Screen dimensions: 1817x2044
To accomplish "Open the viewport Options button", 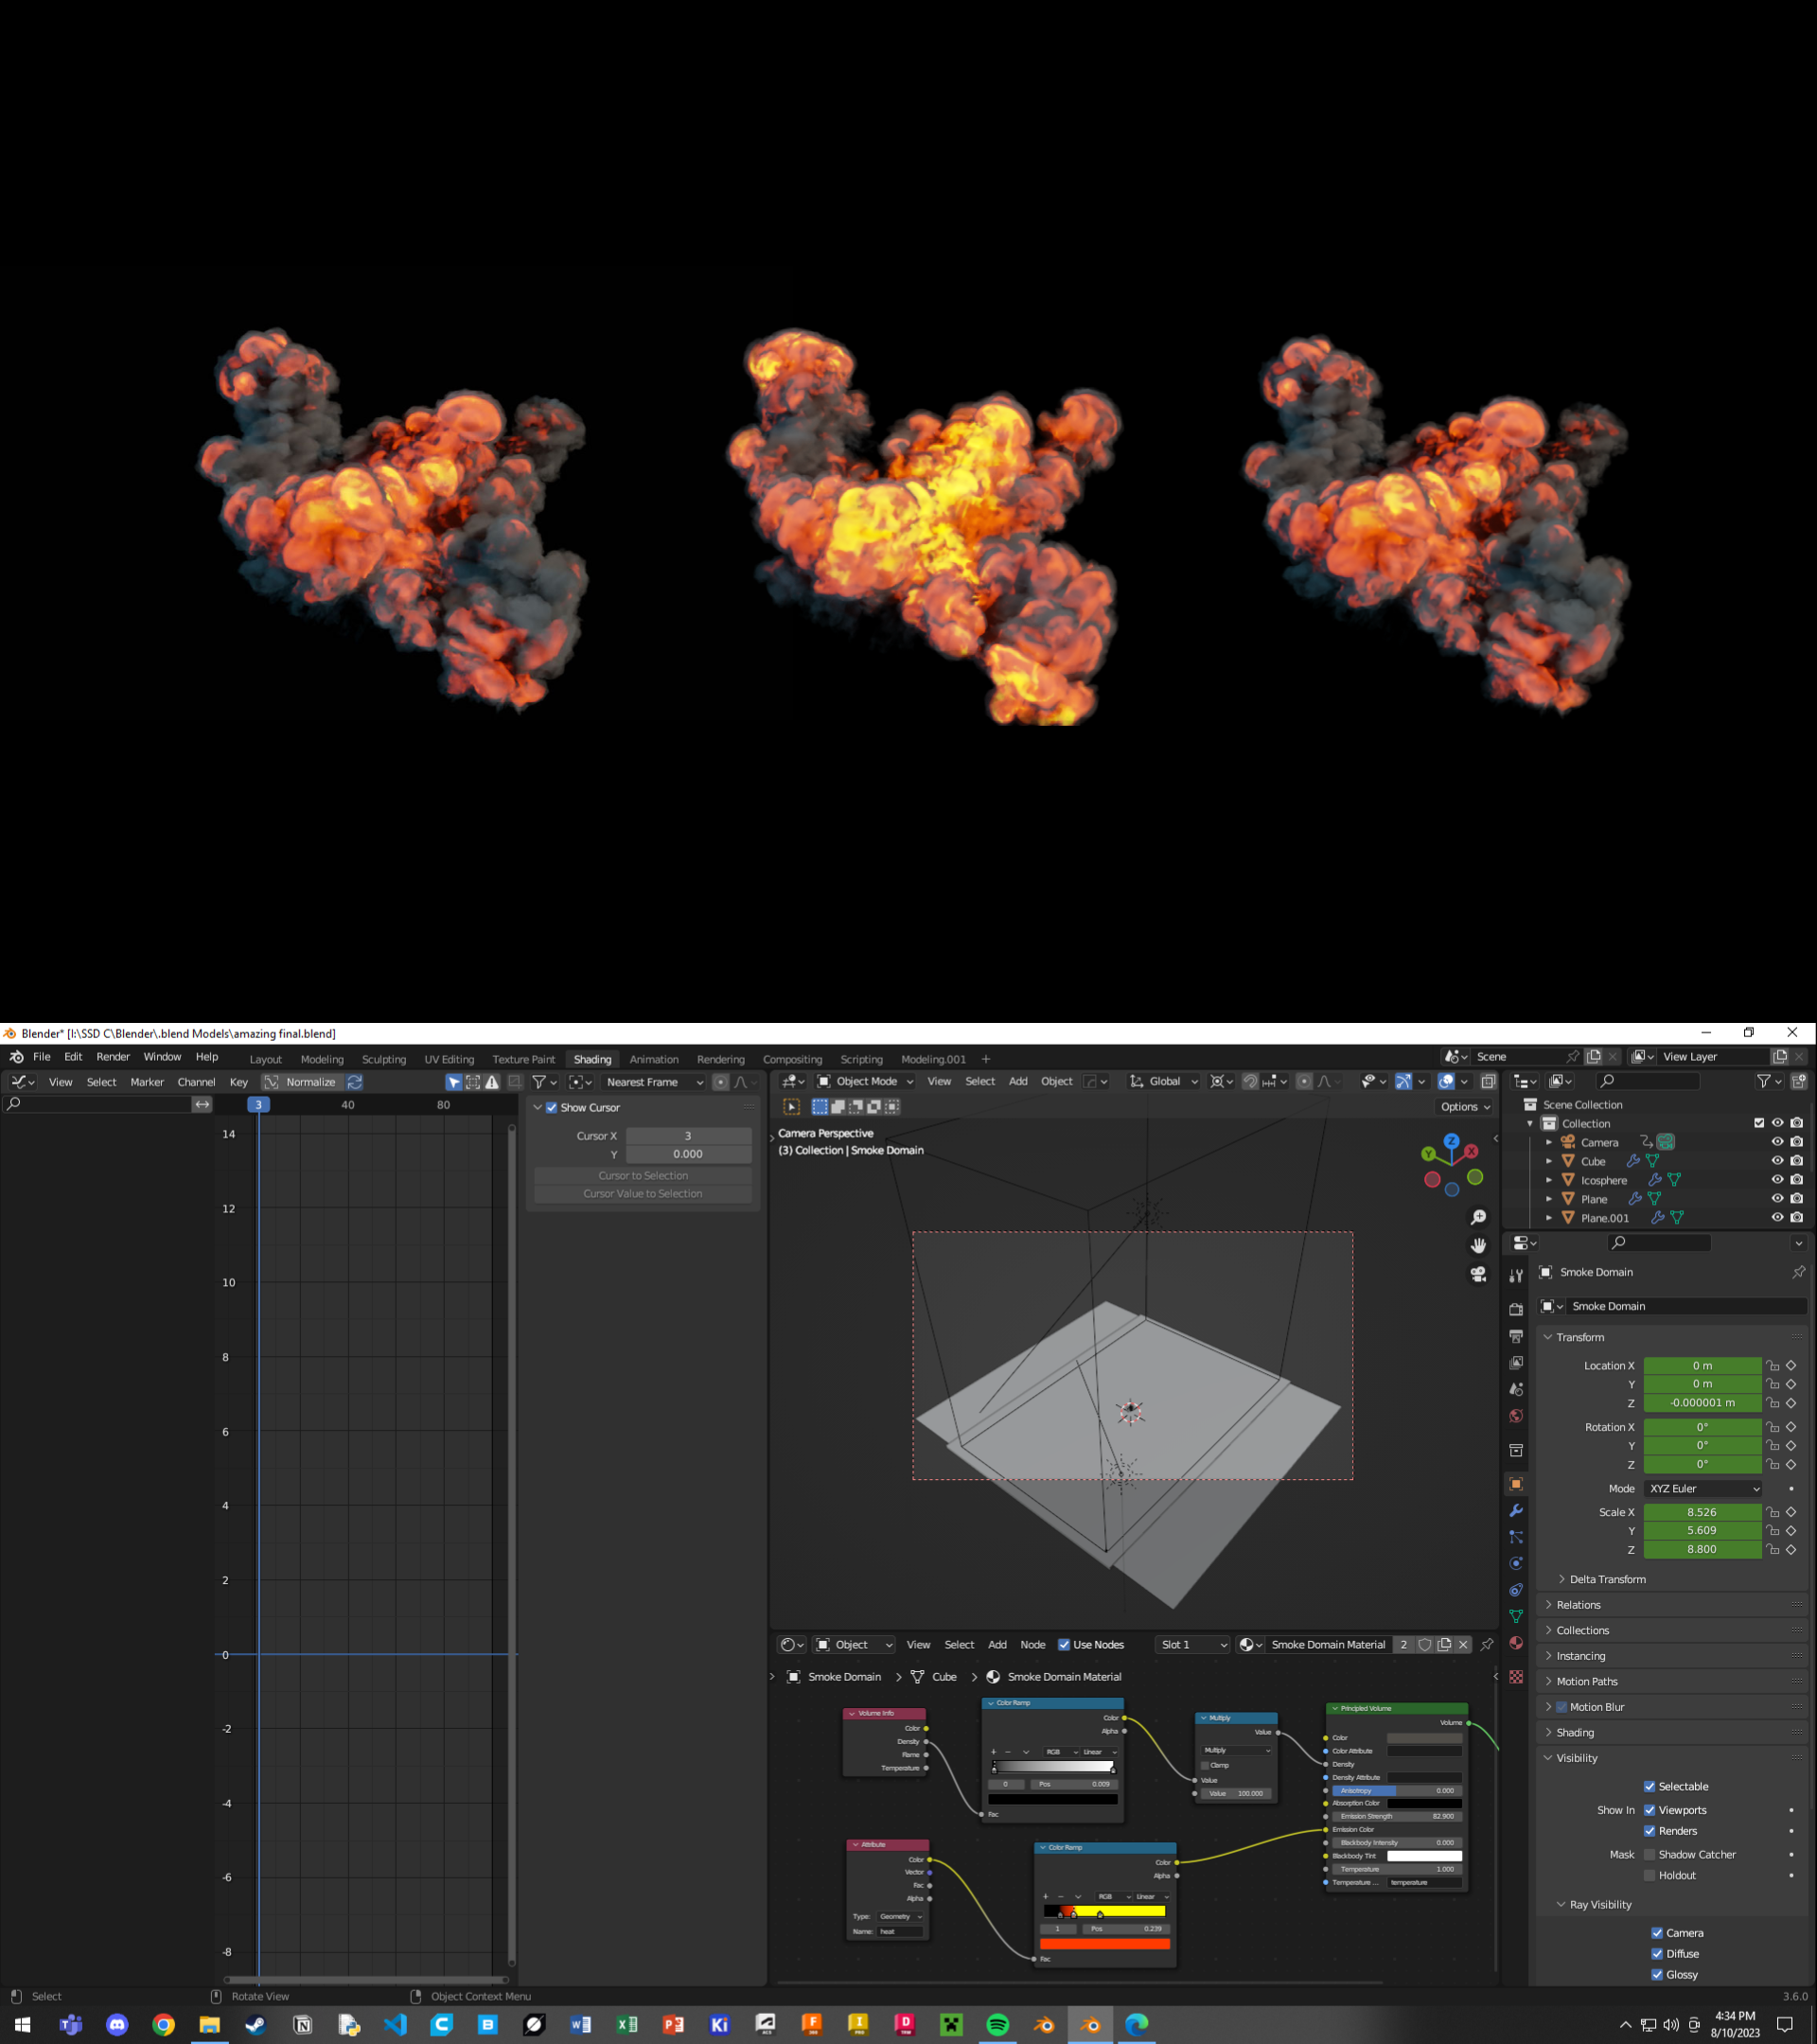I will coord(1465,1107).
